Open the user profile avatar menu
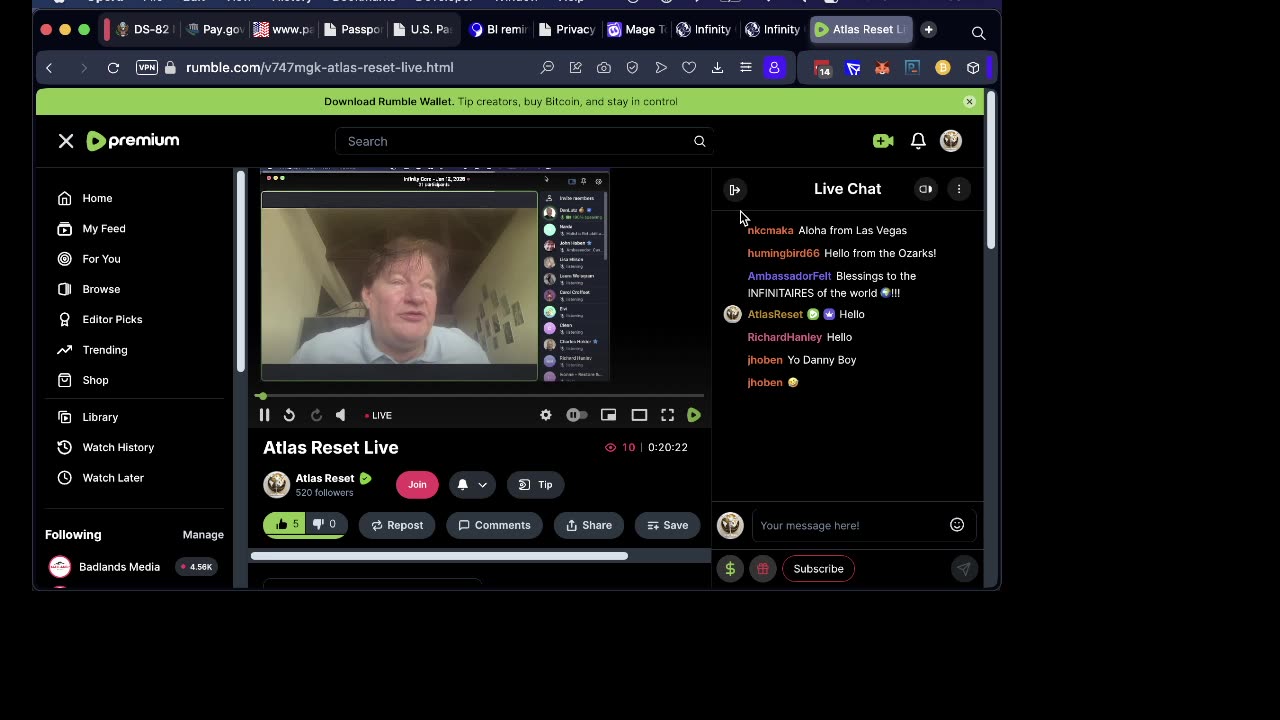 (x=951, y=141)
